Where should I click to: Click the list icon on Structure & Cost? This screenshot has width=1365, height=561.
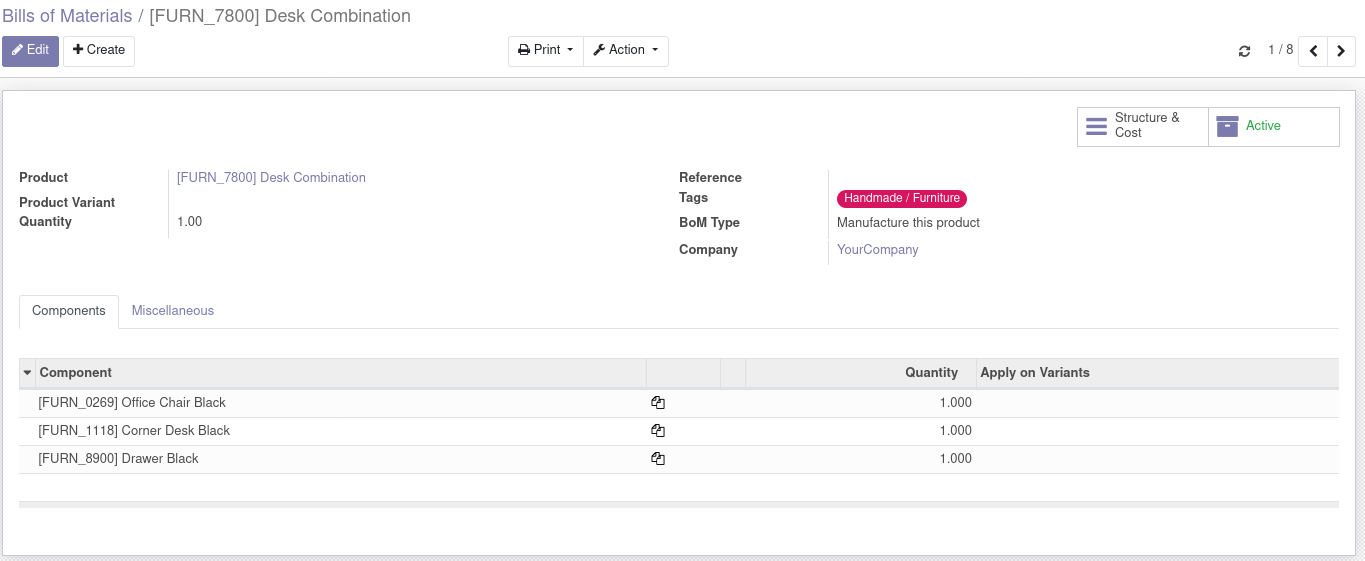click(1096, 126)
